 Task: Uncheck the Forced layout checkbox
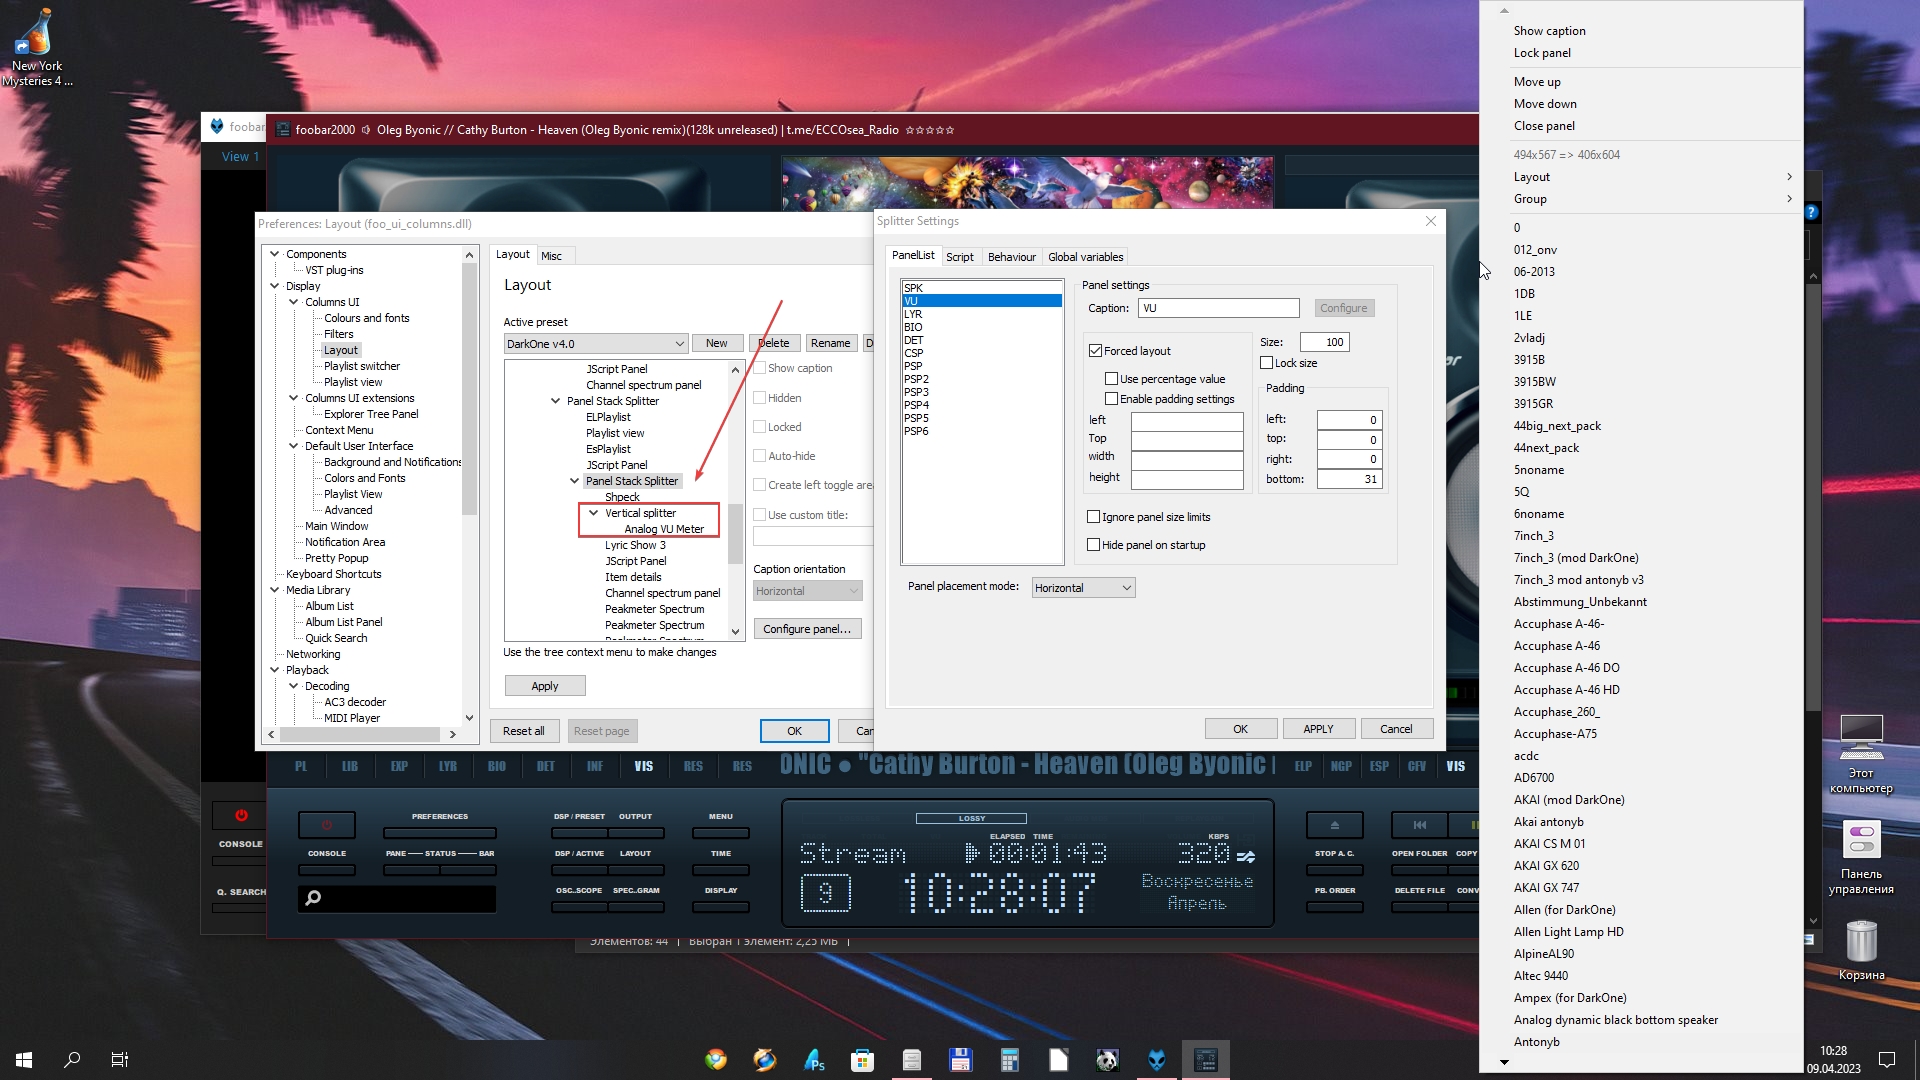point(1096,351)
